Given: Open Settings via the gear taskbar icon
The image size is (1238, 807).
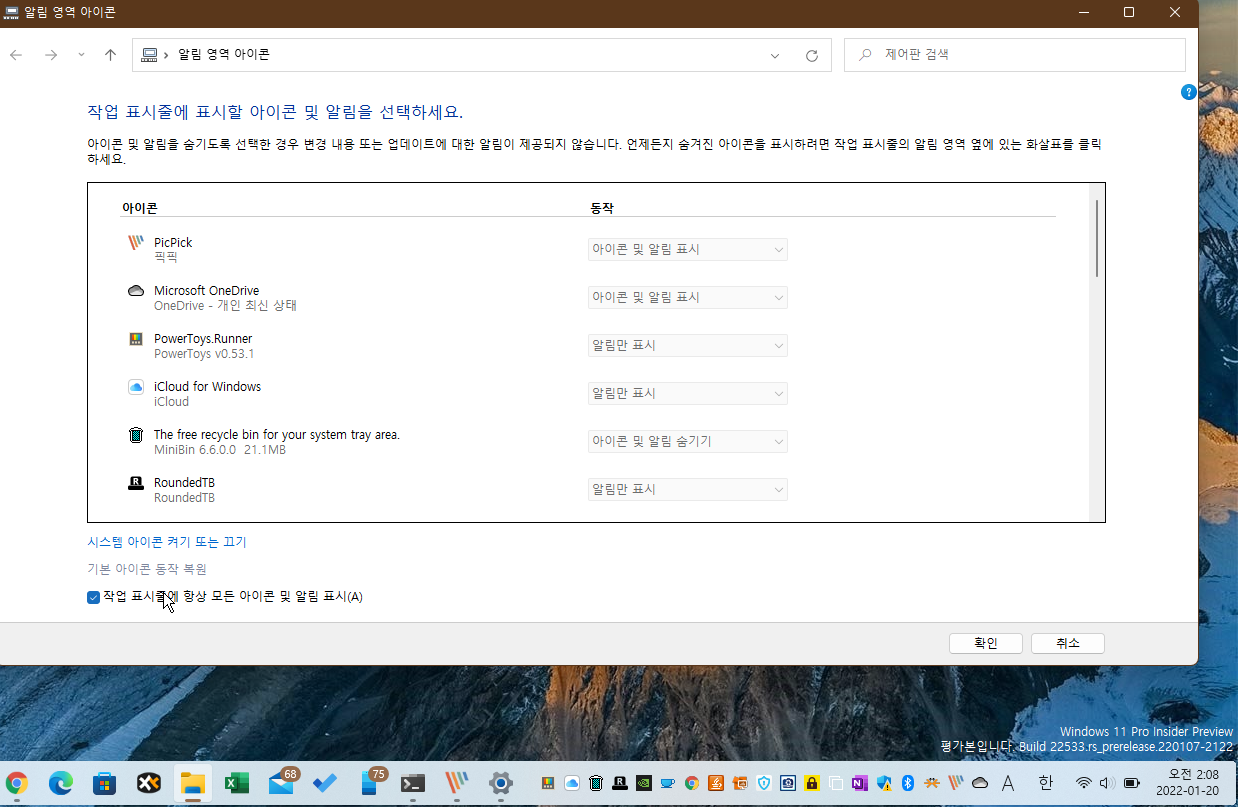Looking at the screenshot, I should 500,784.
